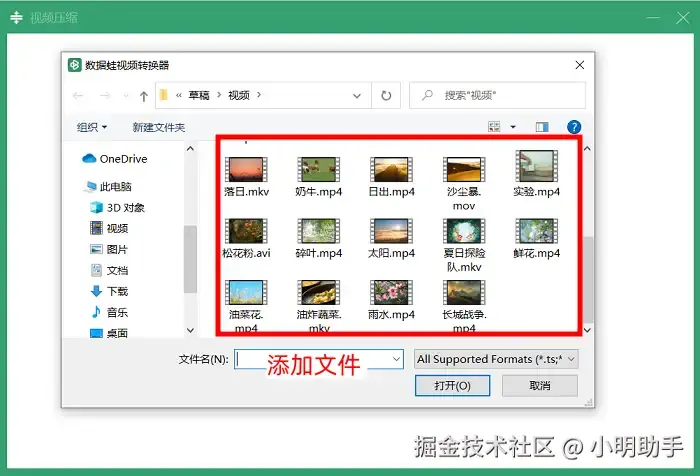This screenshot has width=700, height=476.
Task: Select the 油炸蔬菜.mkv video file icon
Action: (x=318, y=292)
